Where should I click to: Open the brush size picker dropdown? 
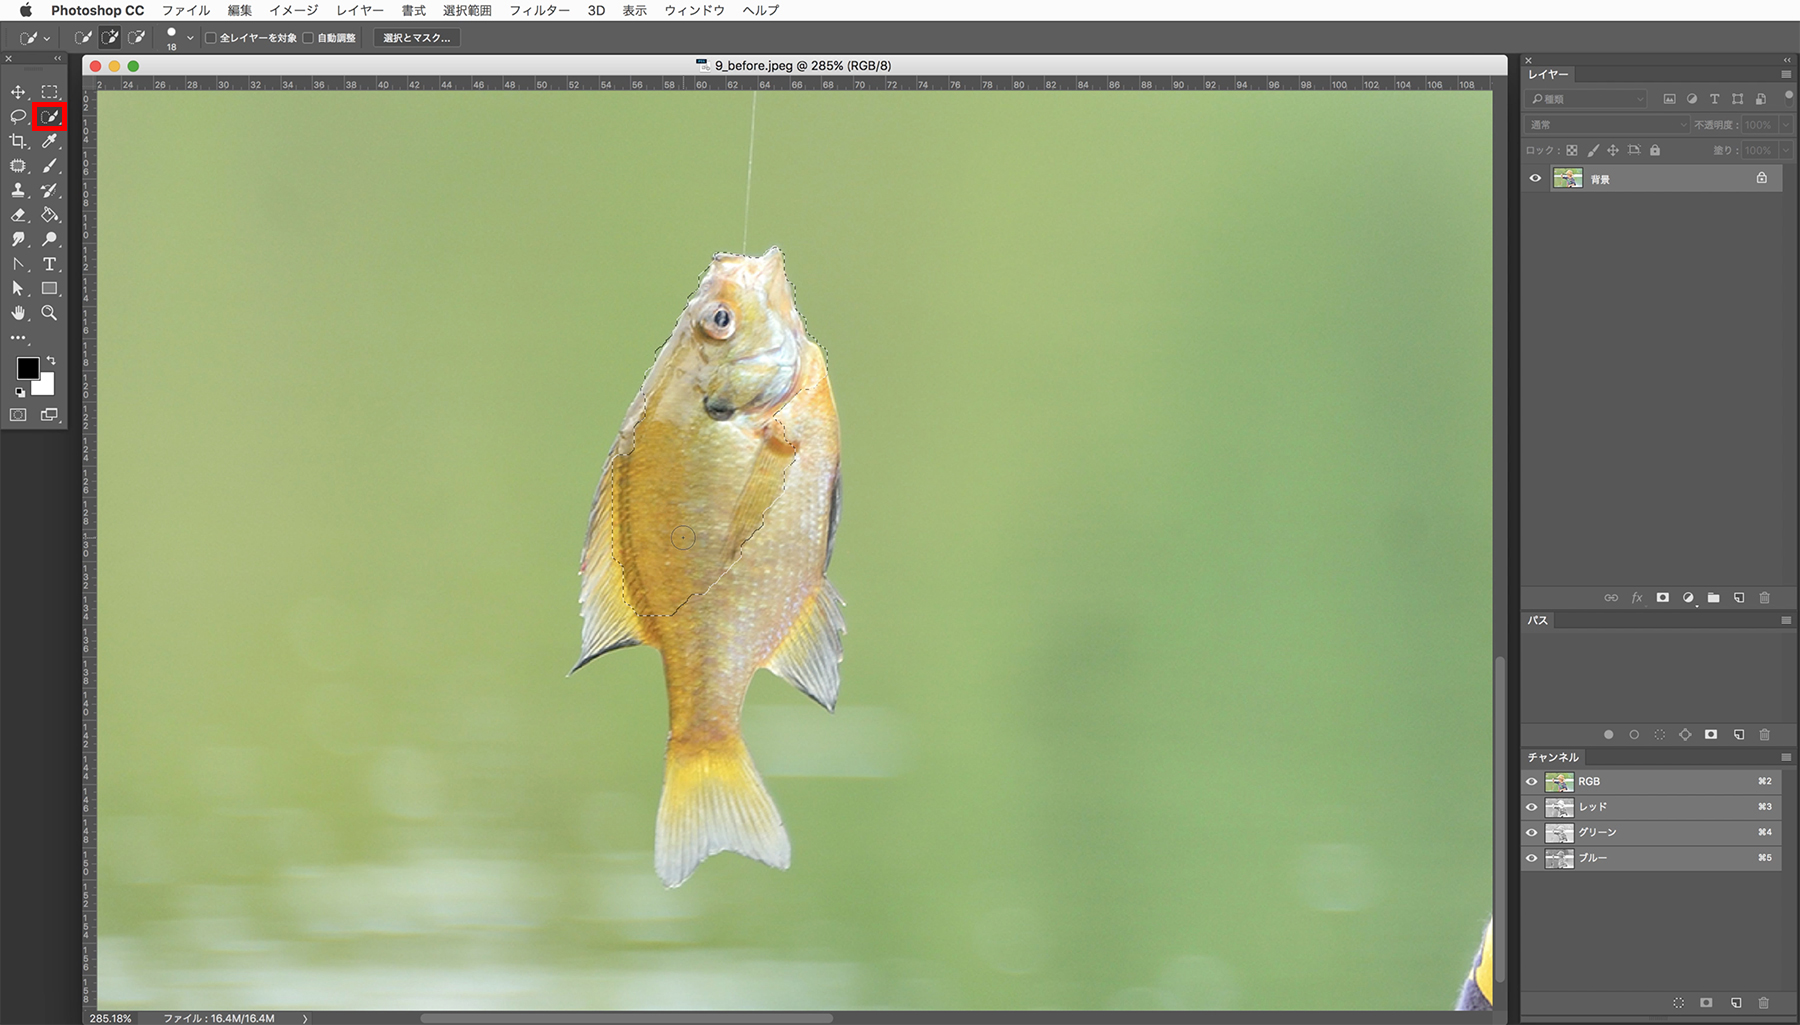coord(190,38)
